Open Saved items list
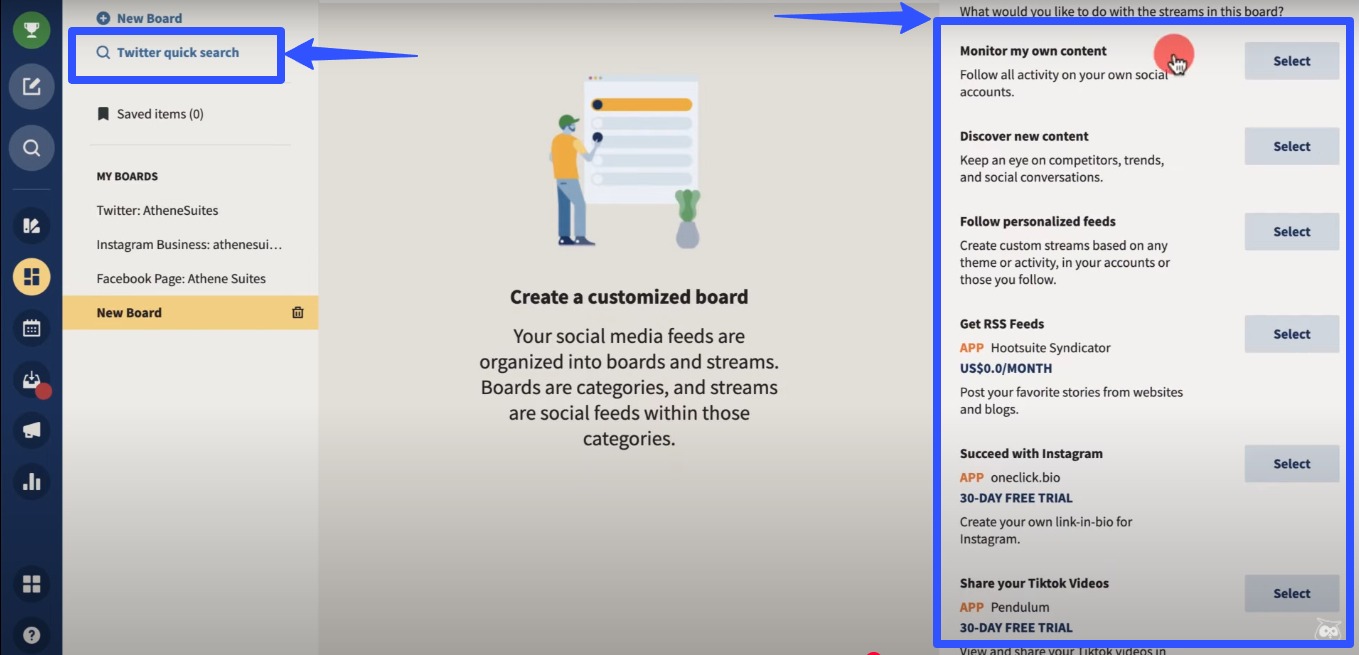 (x=150, y=113)
